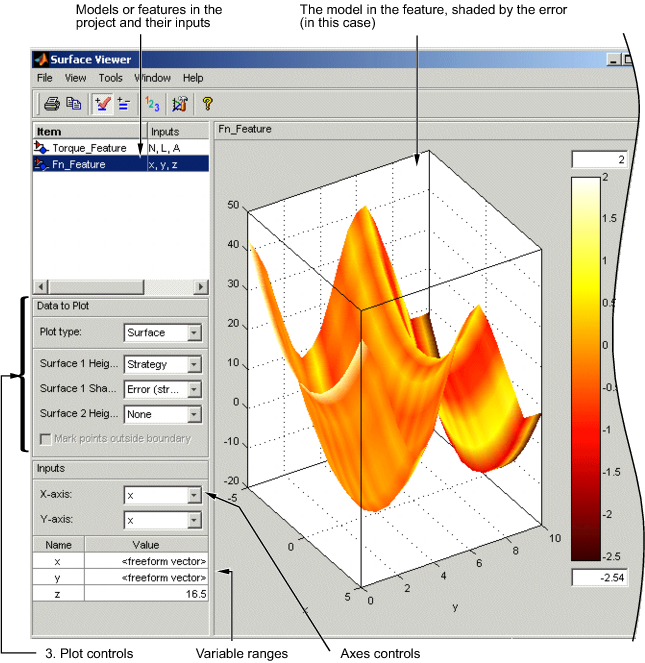
Task: Click the Item column header
Action: pyautogui.click(x=90, y=132)
